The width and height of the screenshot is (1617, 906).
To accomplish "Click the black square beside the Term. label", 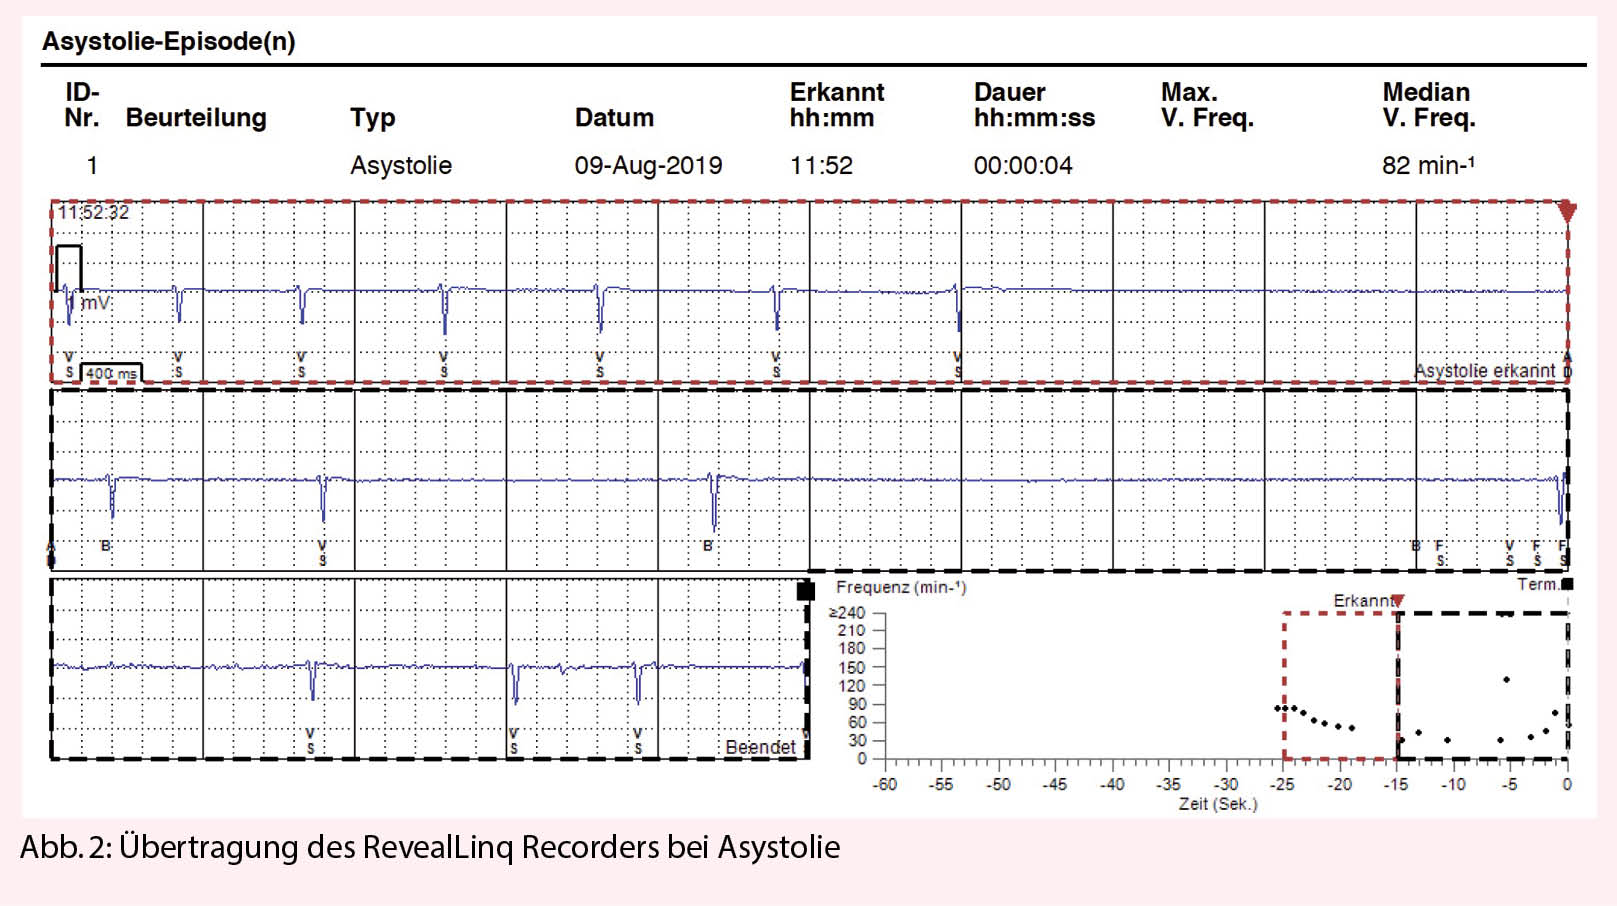I will pyautogui.click(x=1567, y=584).
